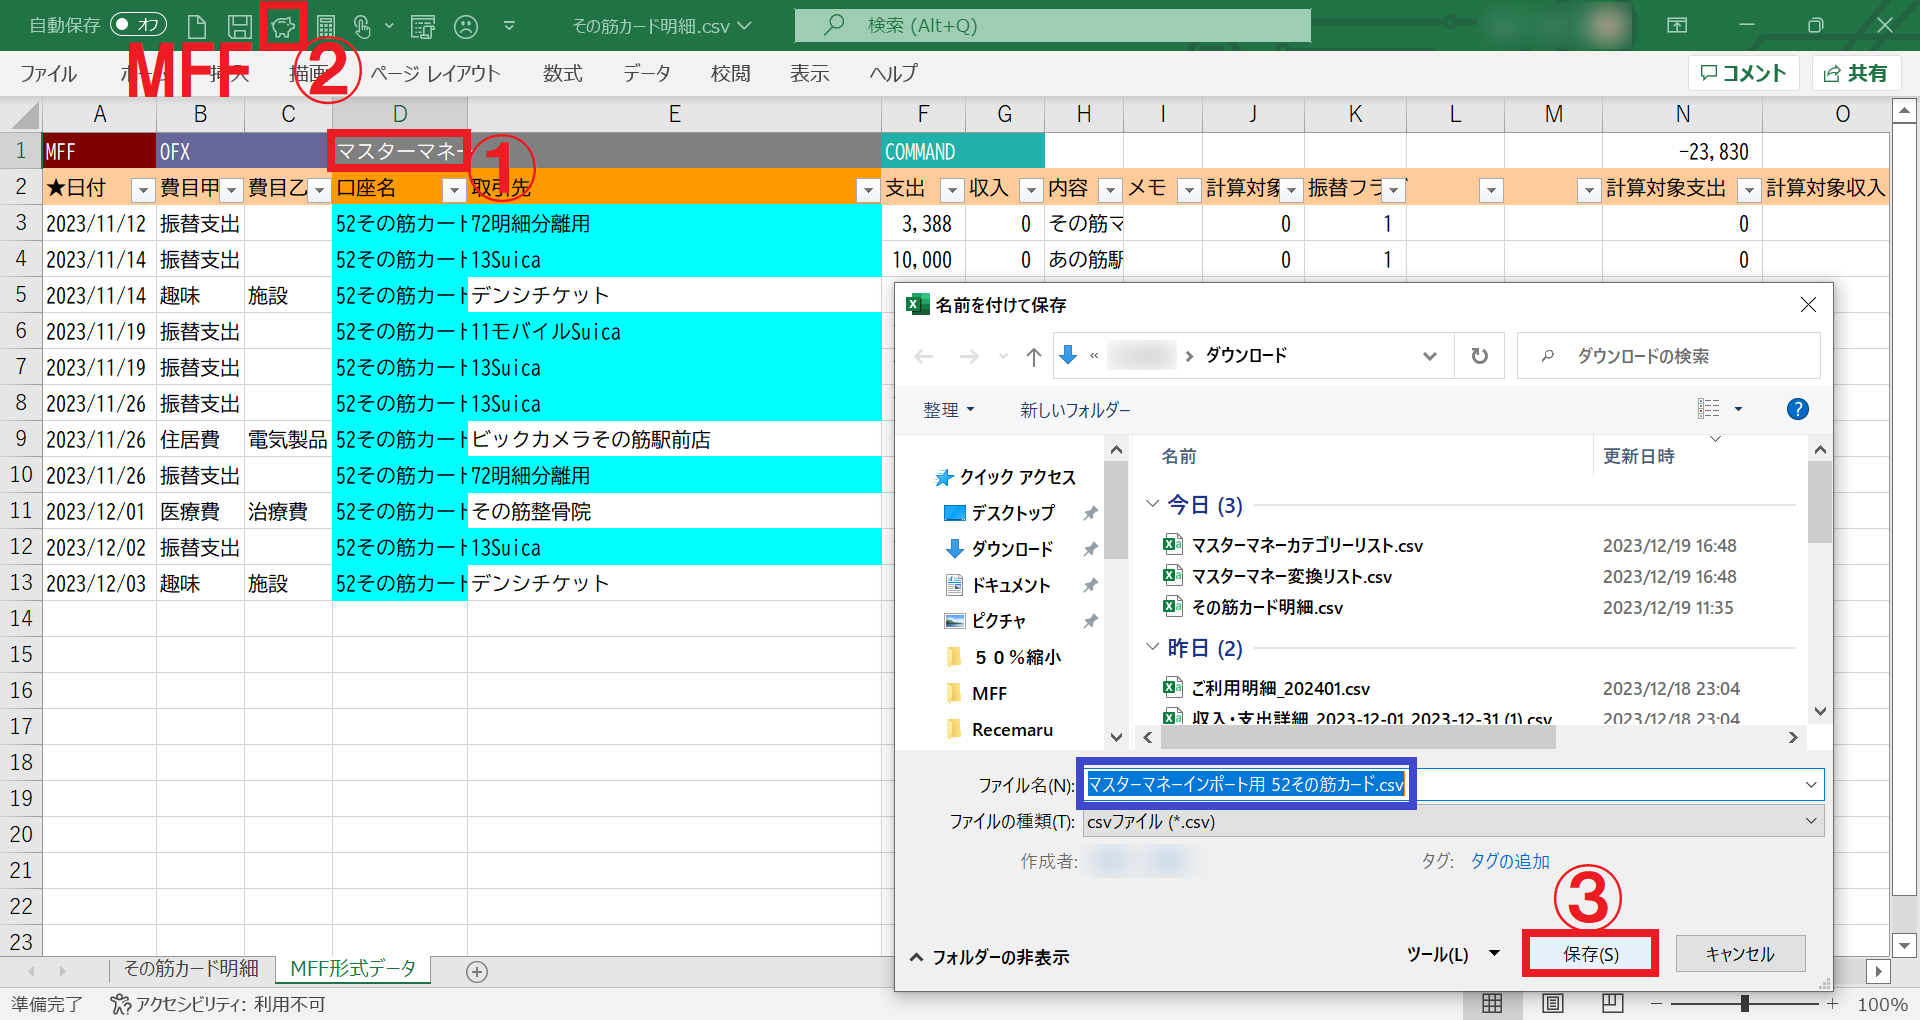
Task: Click the コメント button
Action: pos(1743,73)
